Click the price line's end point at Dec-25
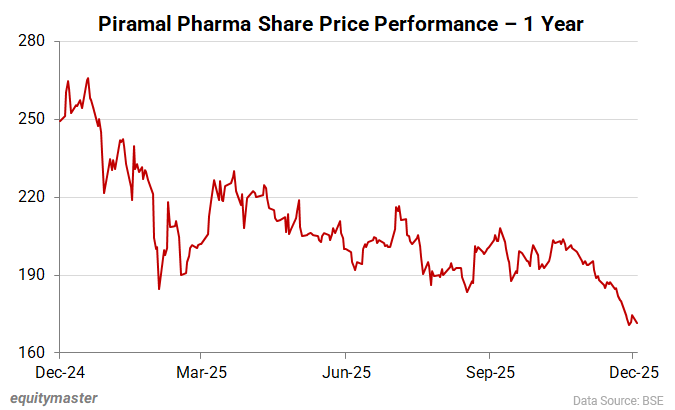Image resolution: width=675 pixels, height=410 pixels. point(637,323)
